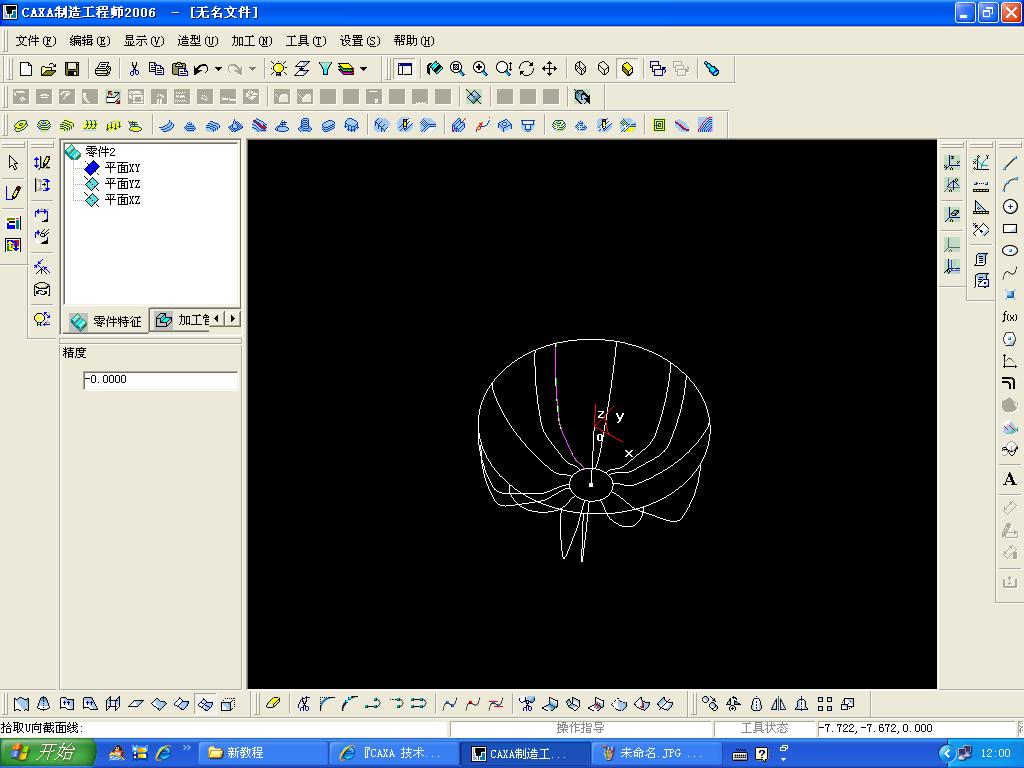Click the Internet Explorer quick launch icon
This screenshot has width=1024, height=768.
pyautogui.click(x=163, y=753)
